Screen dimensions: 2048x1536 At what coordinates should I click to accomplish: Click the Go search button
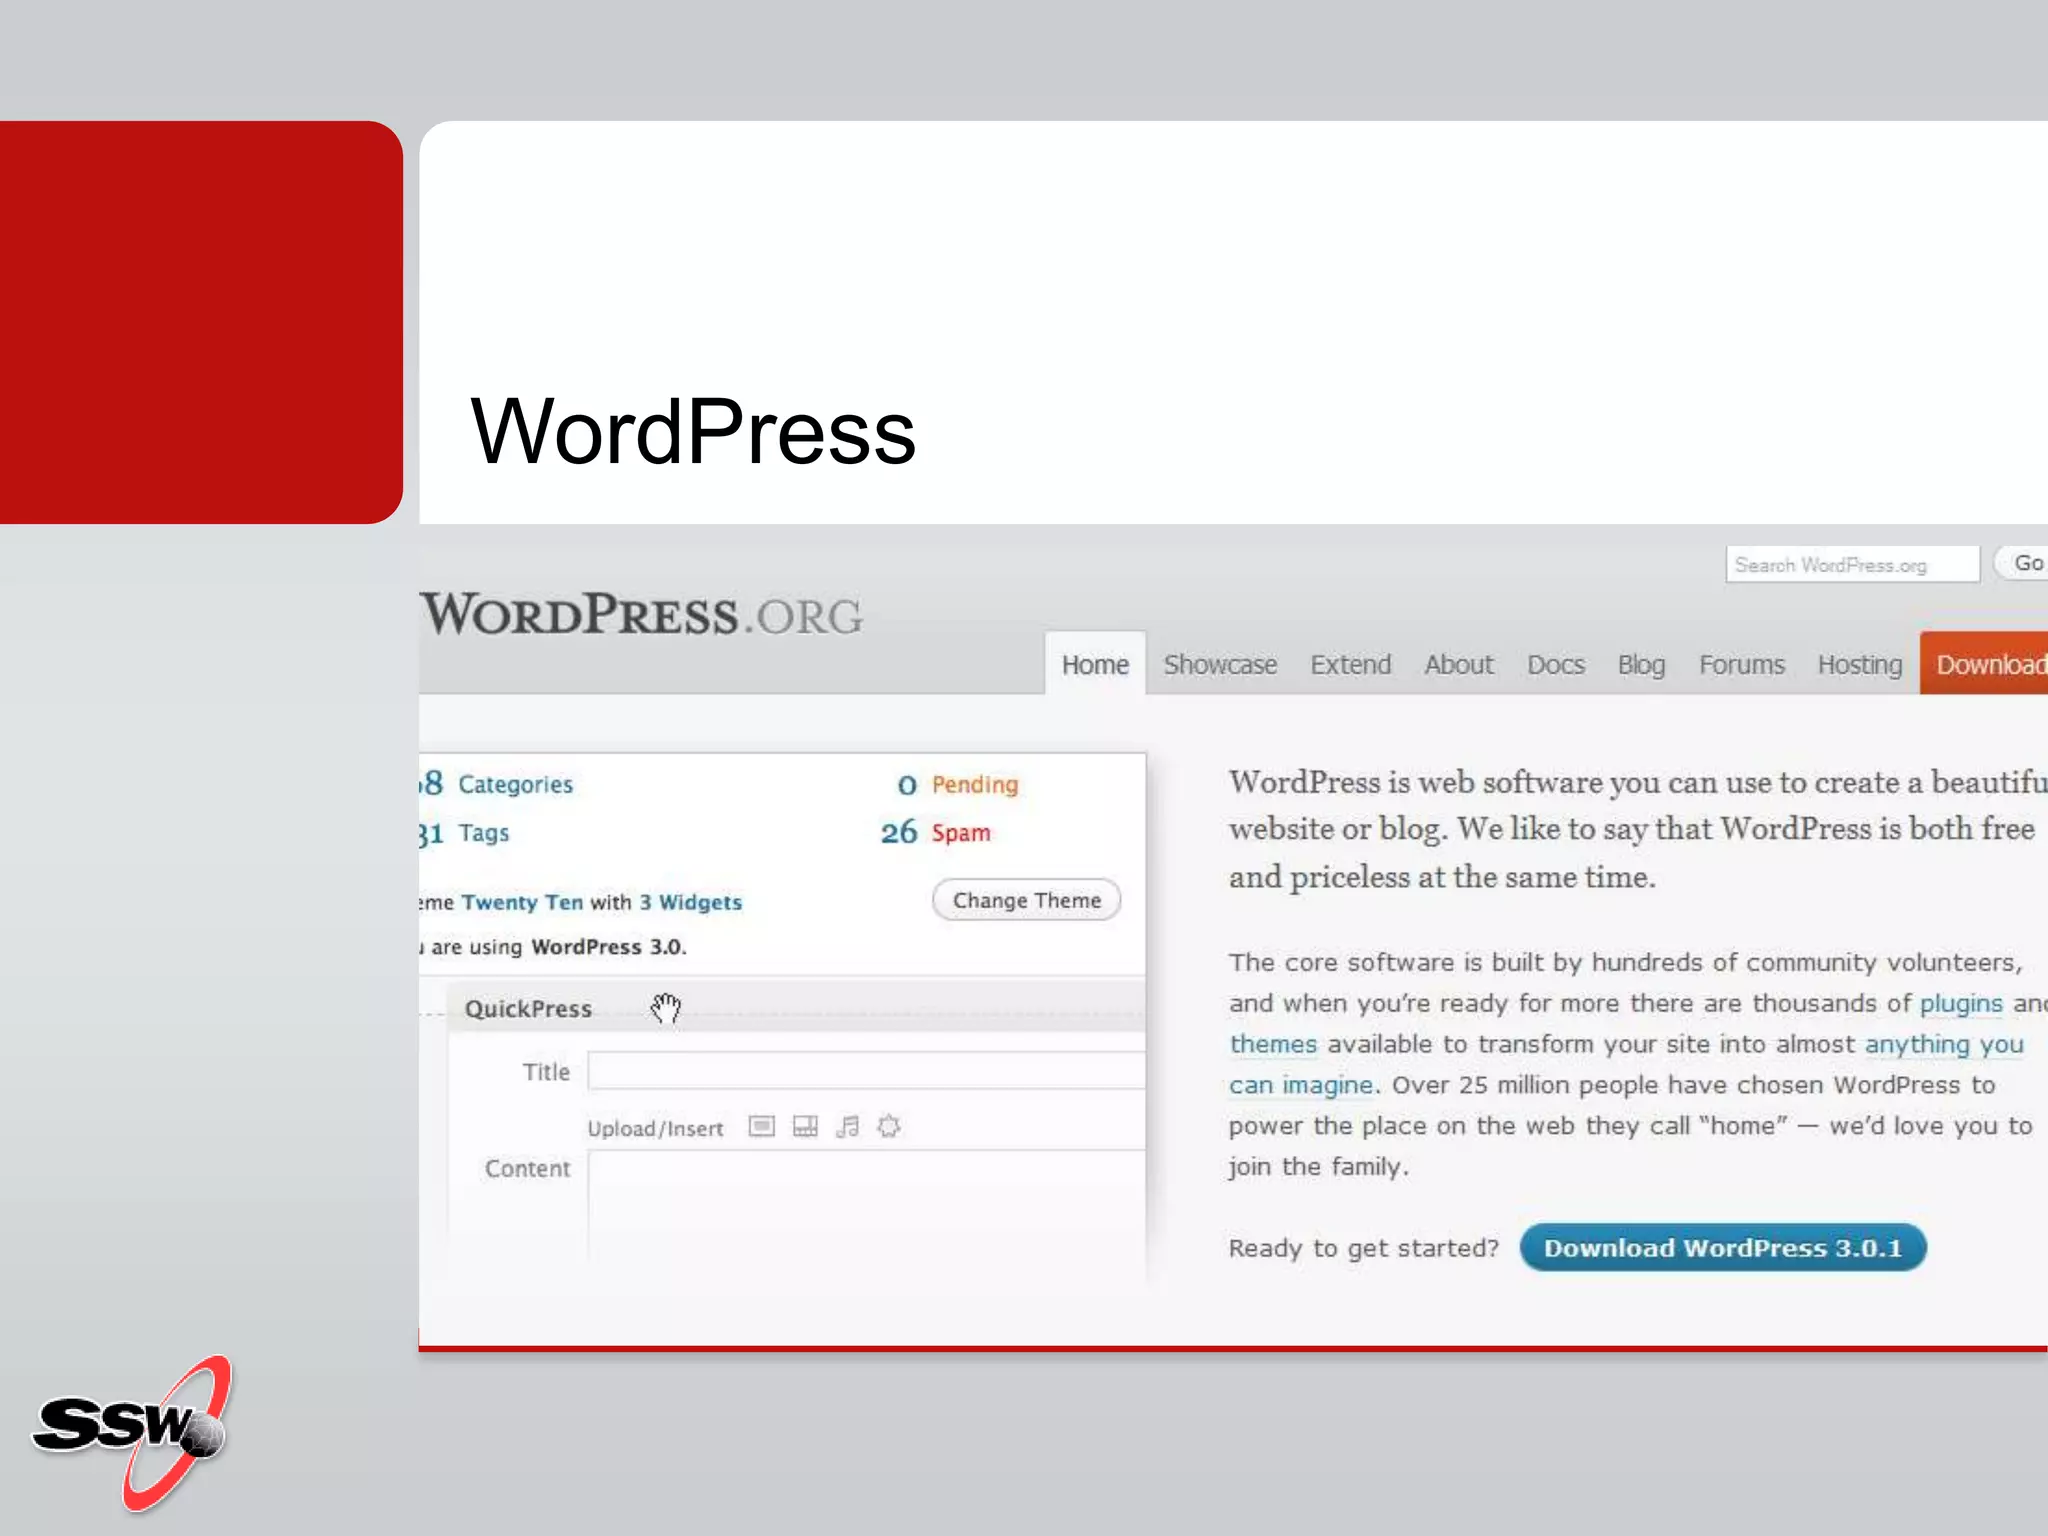(2021, 563)
